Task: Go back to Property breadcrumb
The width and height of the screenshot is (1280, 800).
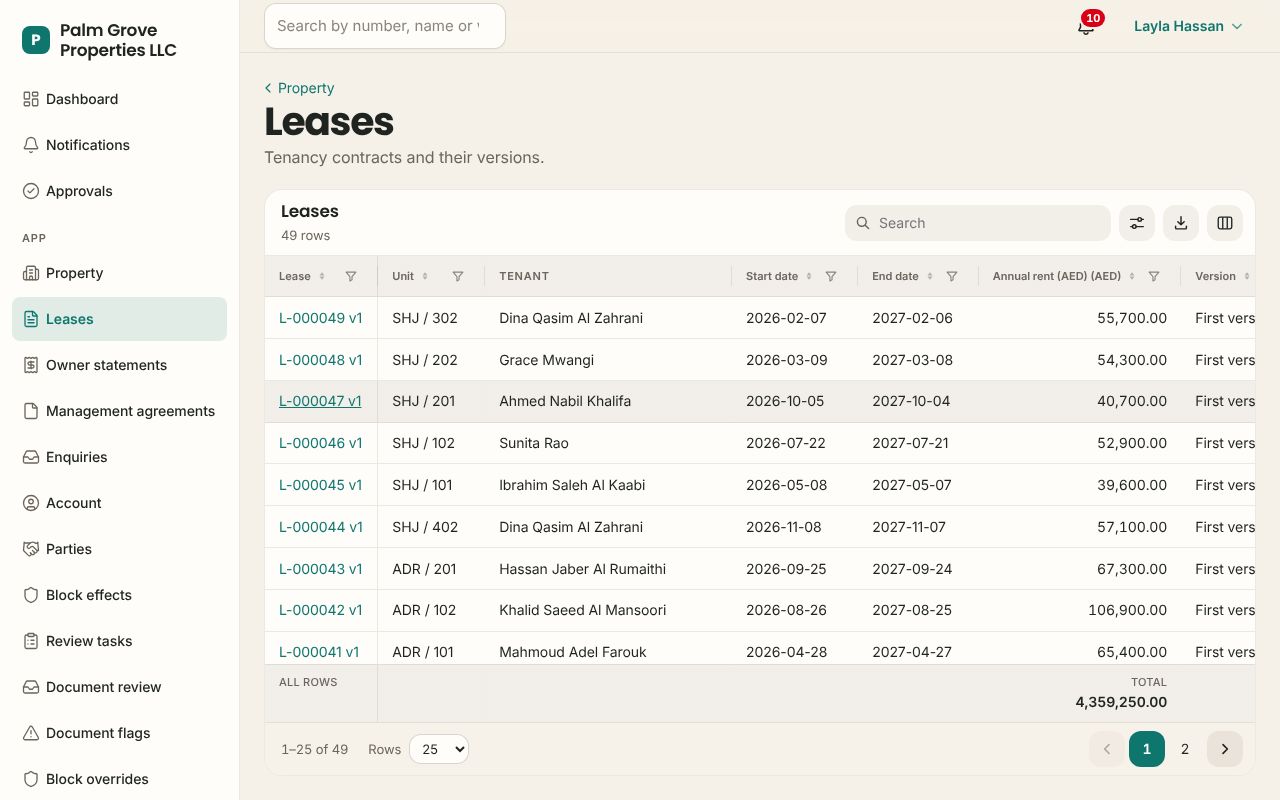Action: [299, 88]
